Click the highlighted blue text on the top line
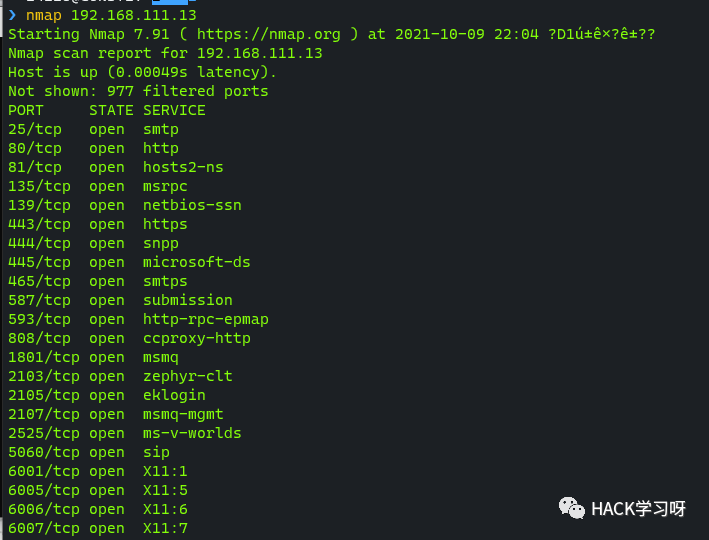Screen dimensions: 709x540 pos(174,2)
